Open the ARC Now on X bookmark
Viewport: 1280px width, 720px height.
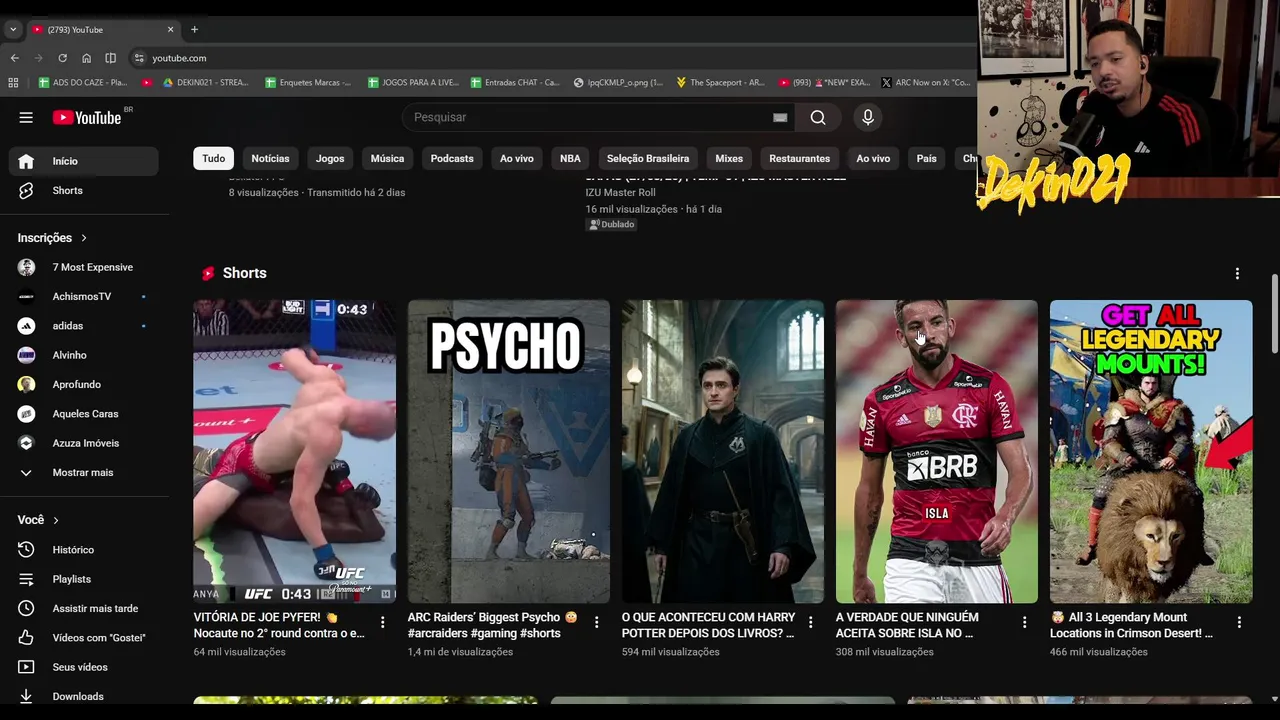pos(925,82)
